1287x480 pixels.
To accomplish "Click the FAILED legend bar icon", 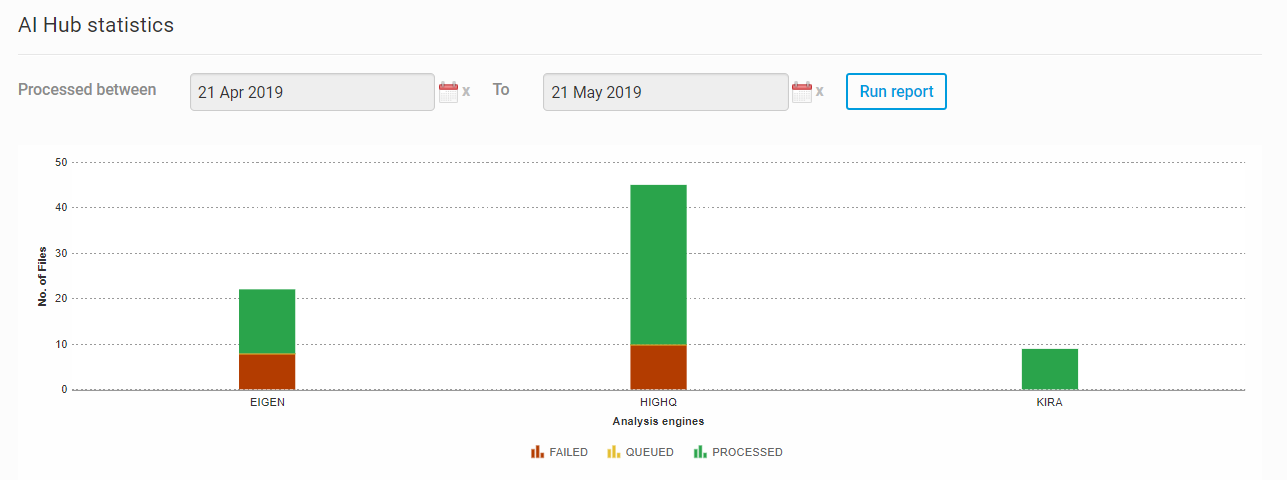I will (x=537, y=452).
